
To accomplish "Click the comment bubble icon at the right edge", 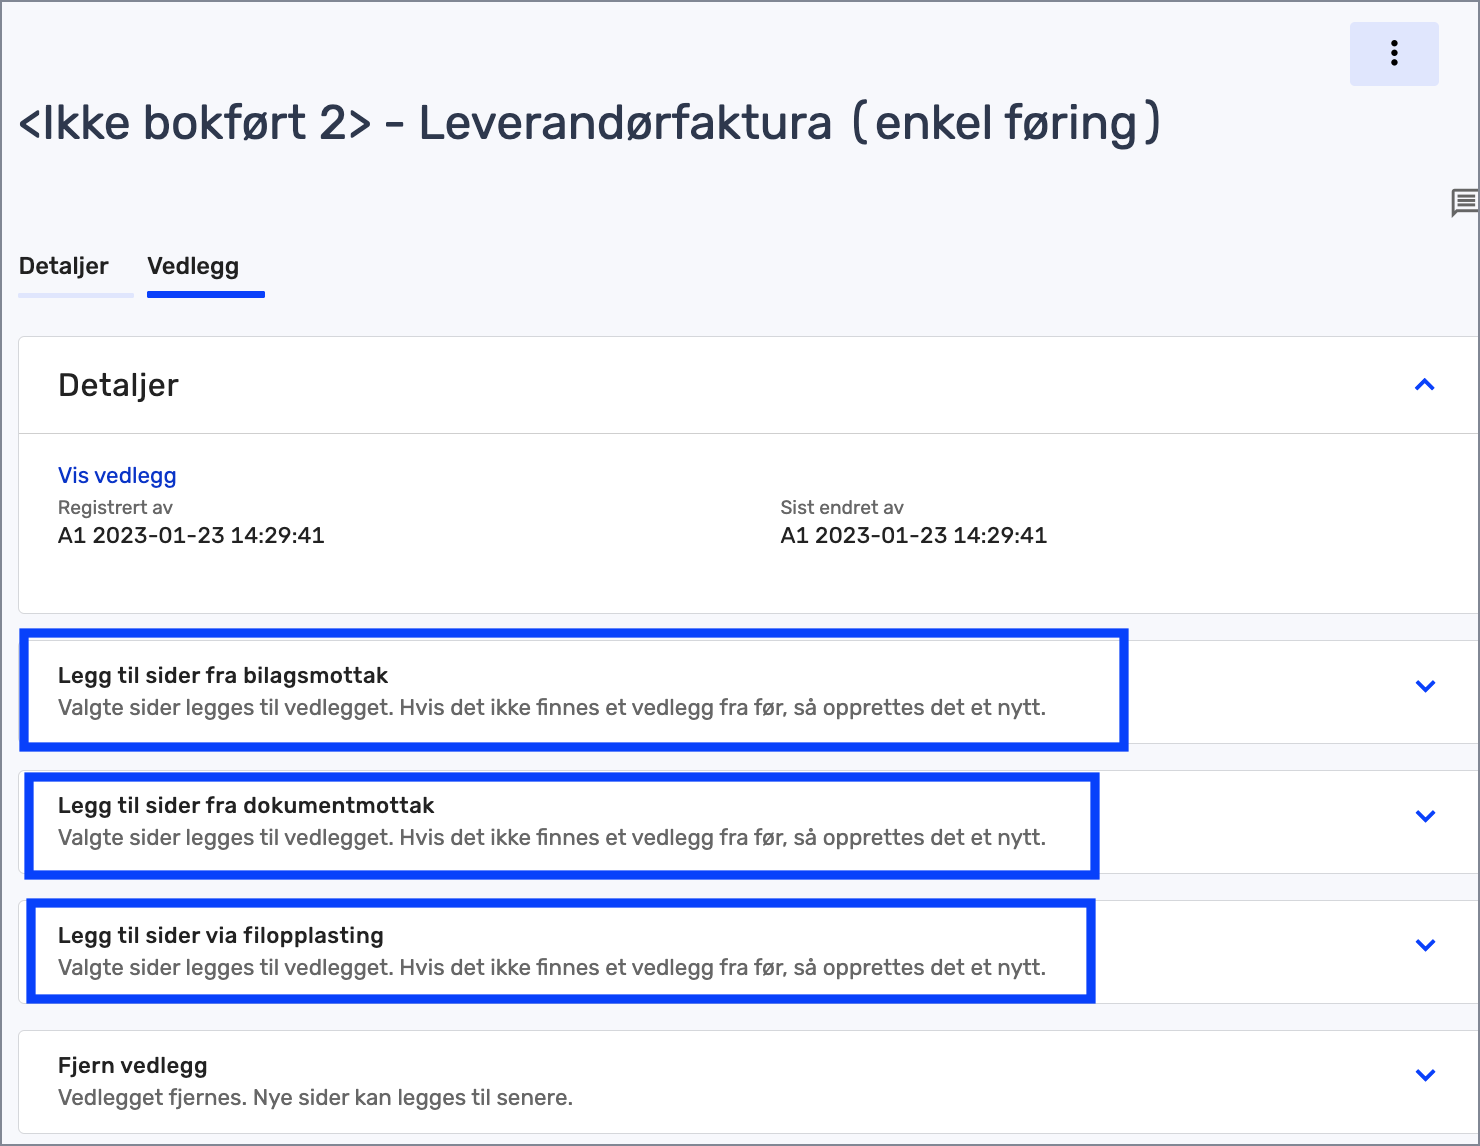I will [1464, 202].
